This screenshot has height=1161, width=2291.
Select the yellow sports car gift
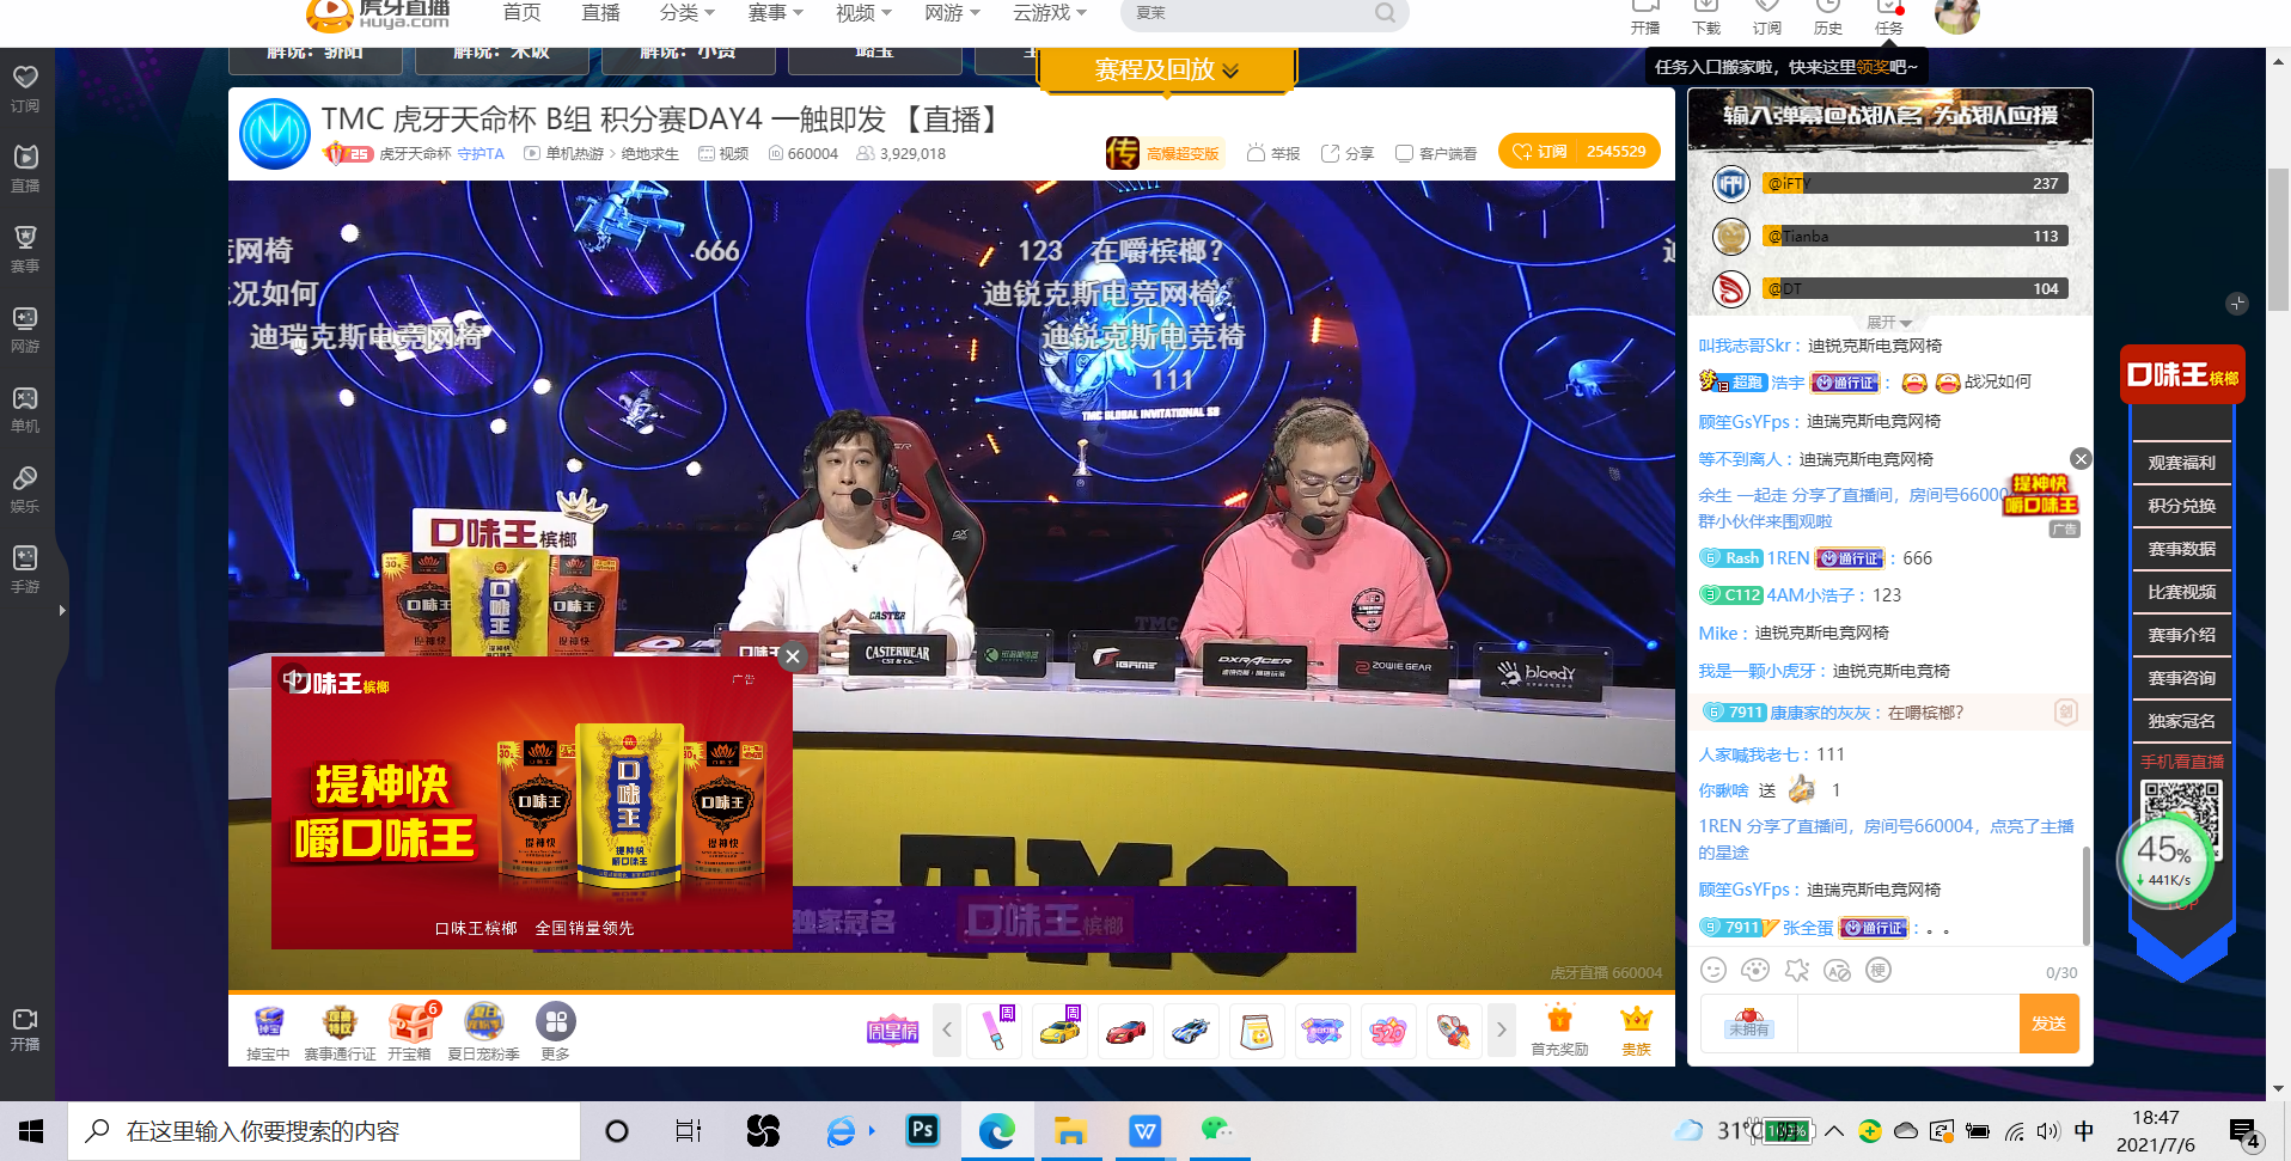click(x=1059, y=1029)
